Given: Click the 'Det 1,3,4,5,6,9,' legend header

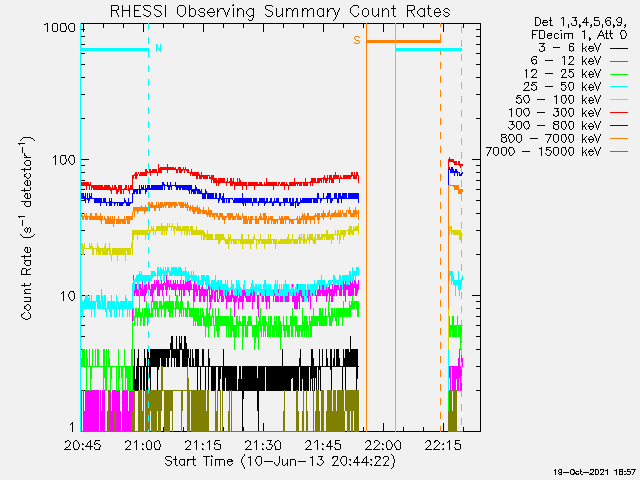Looking at the screenshot, I should pos(580,22).
